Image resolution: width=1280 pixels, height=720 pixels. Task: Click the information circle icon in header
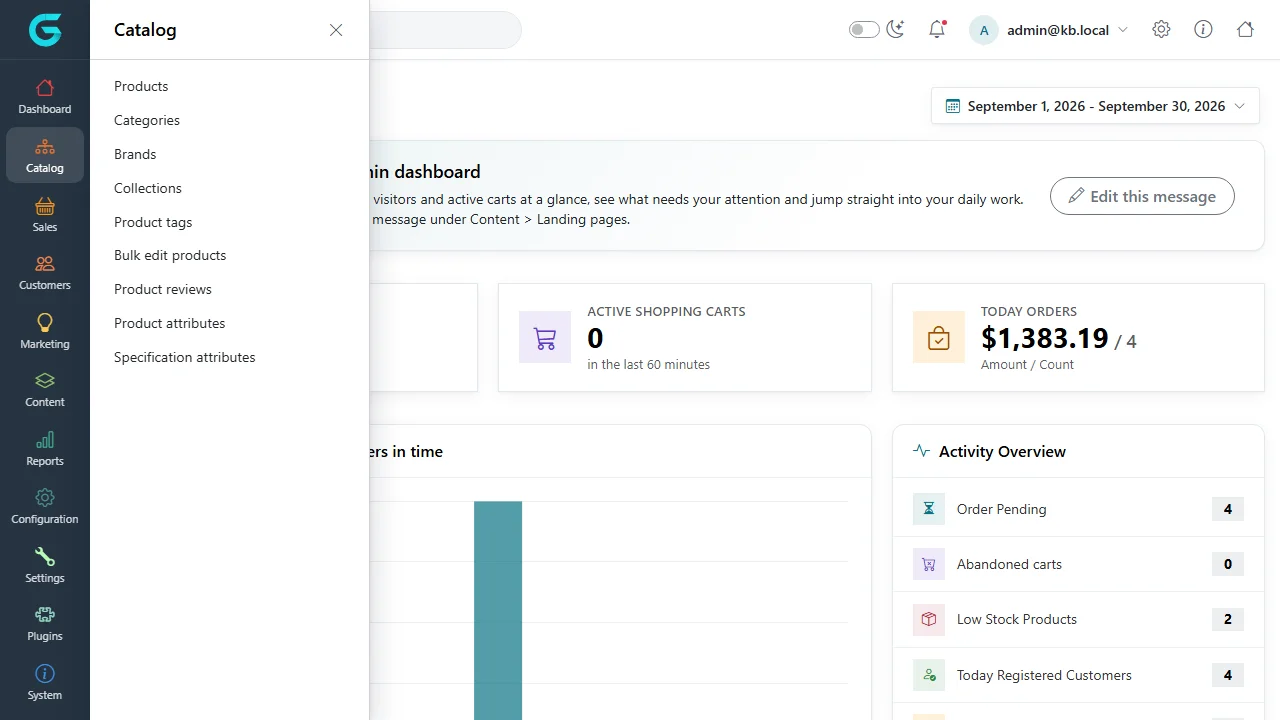(1203, 30)
